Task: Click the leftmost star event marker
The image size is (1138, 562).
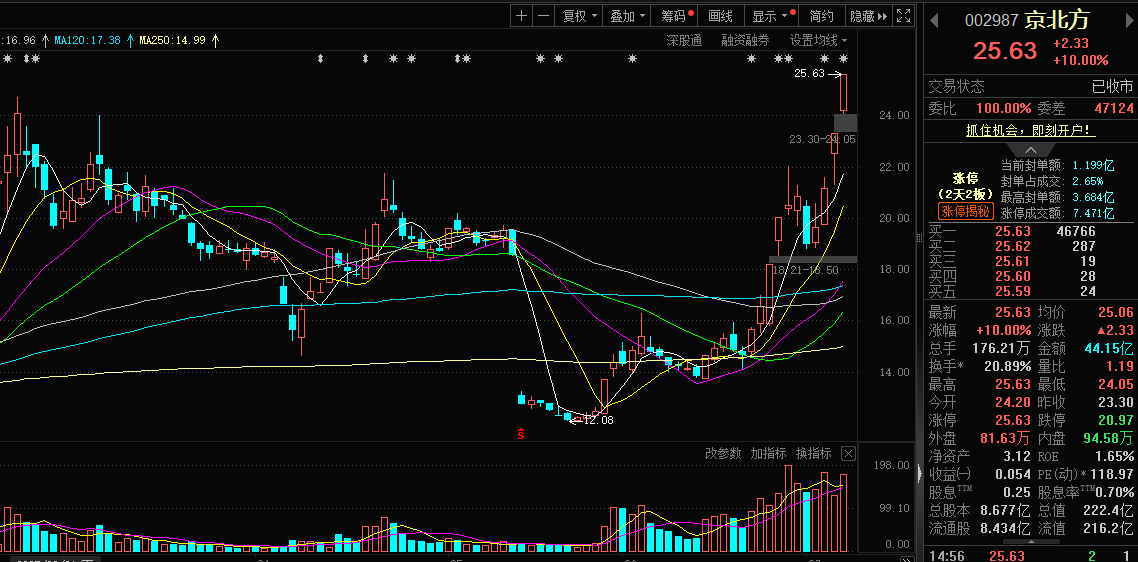Action: (7, 58)
